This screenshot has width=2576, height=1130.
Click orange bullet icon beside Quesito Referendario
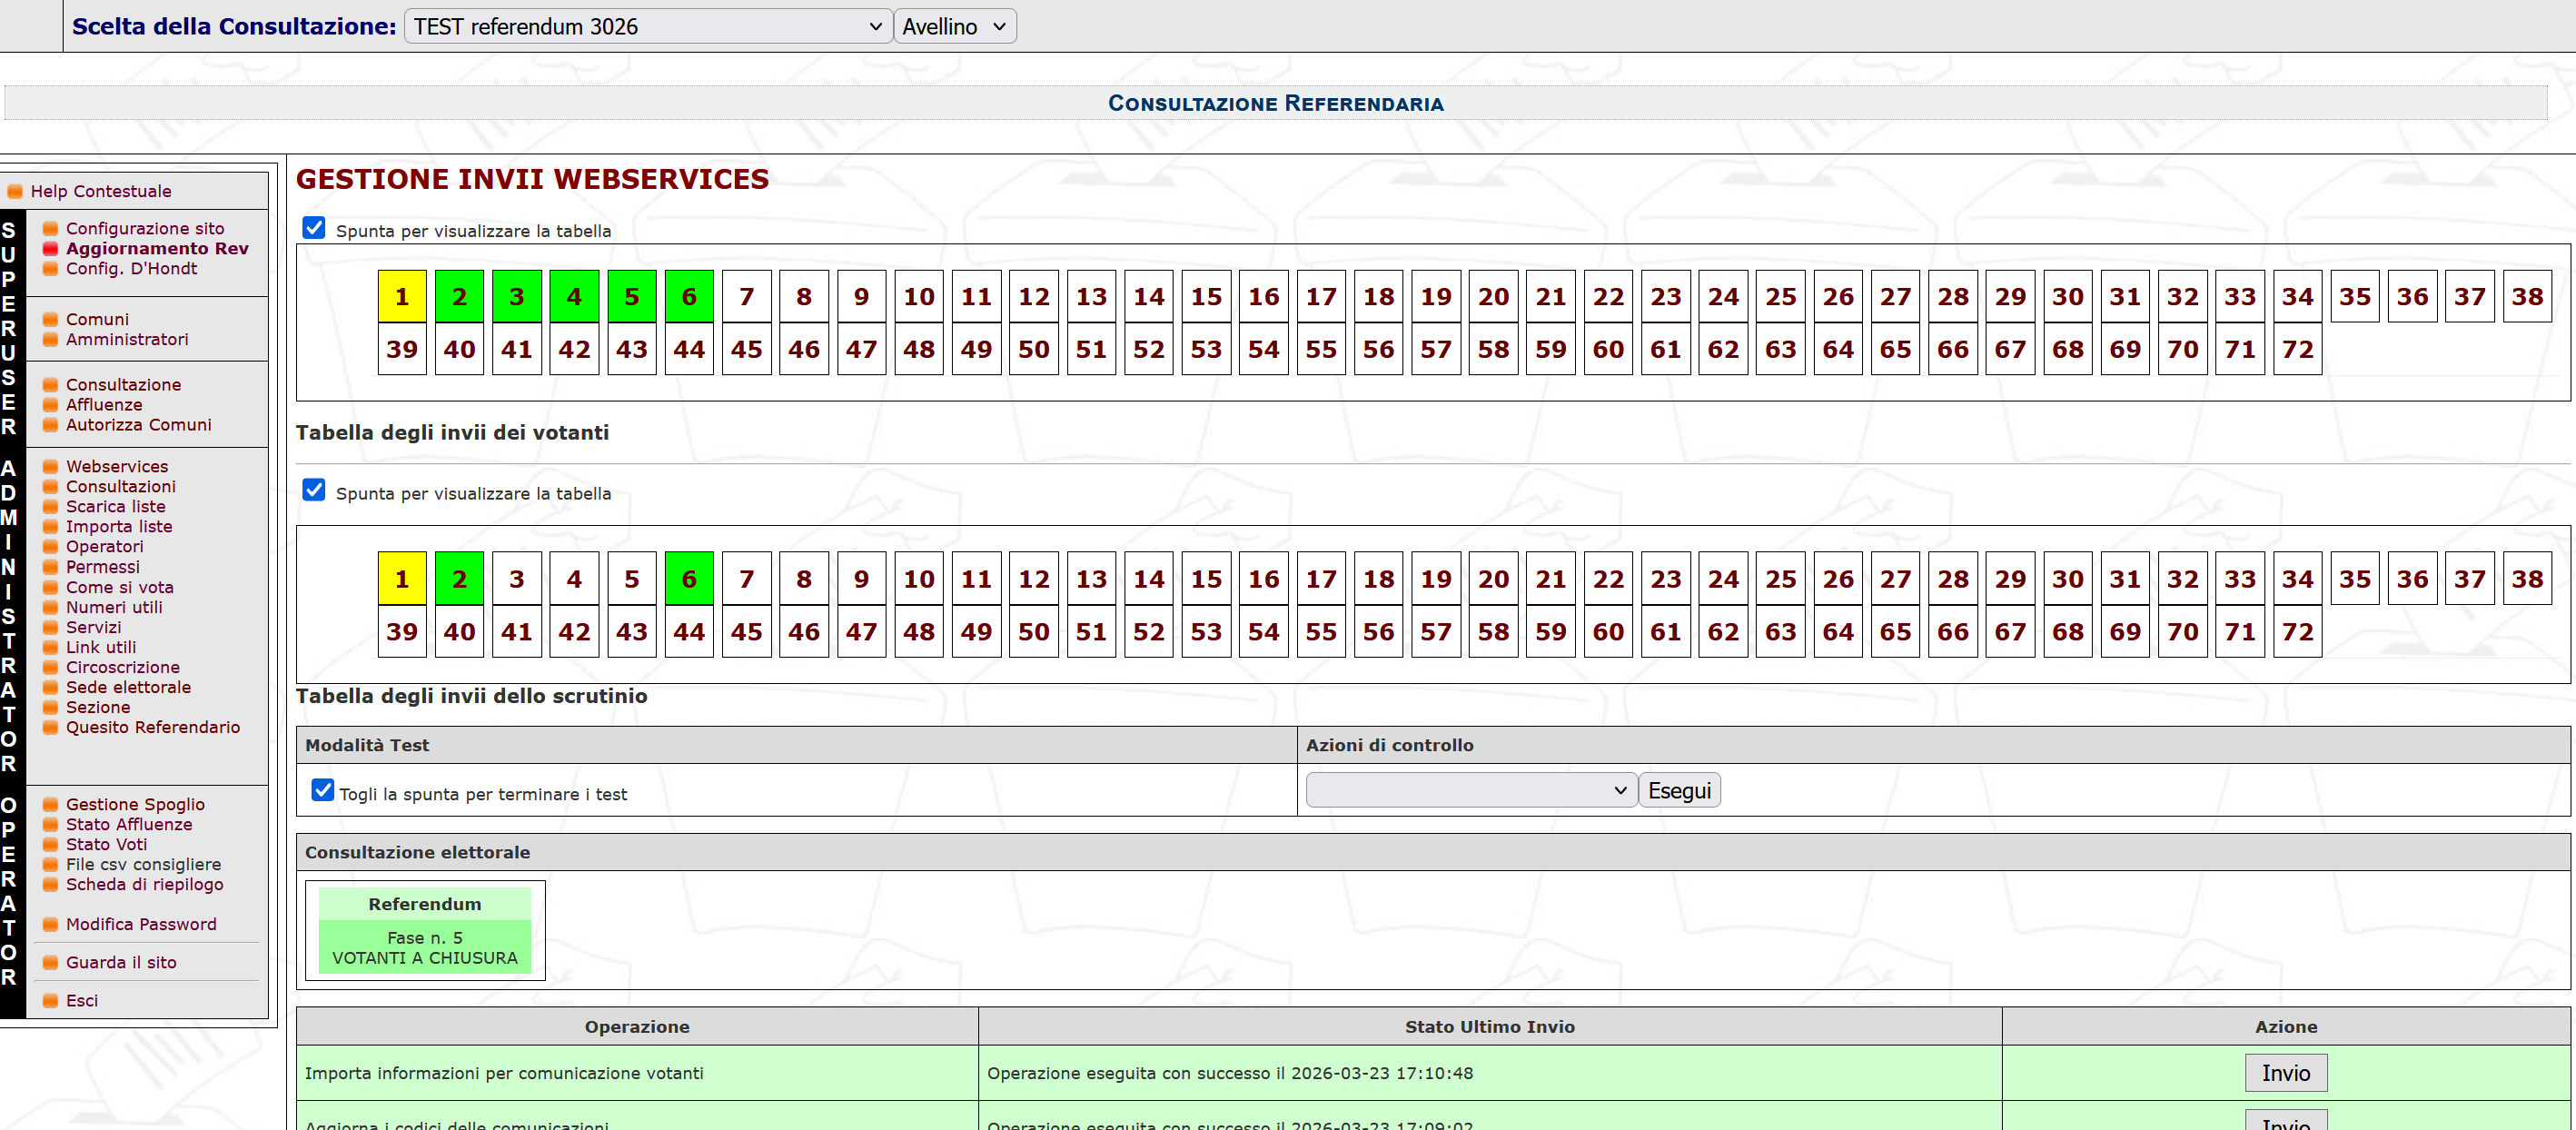[50, 728]
